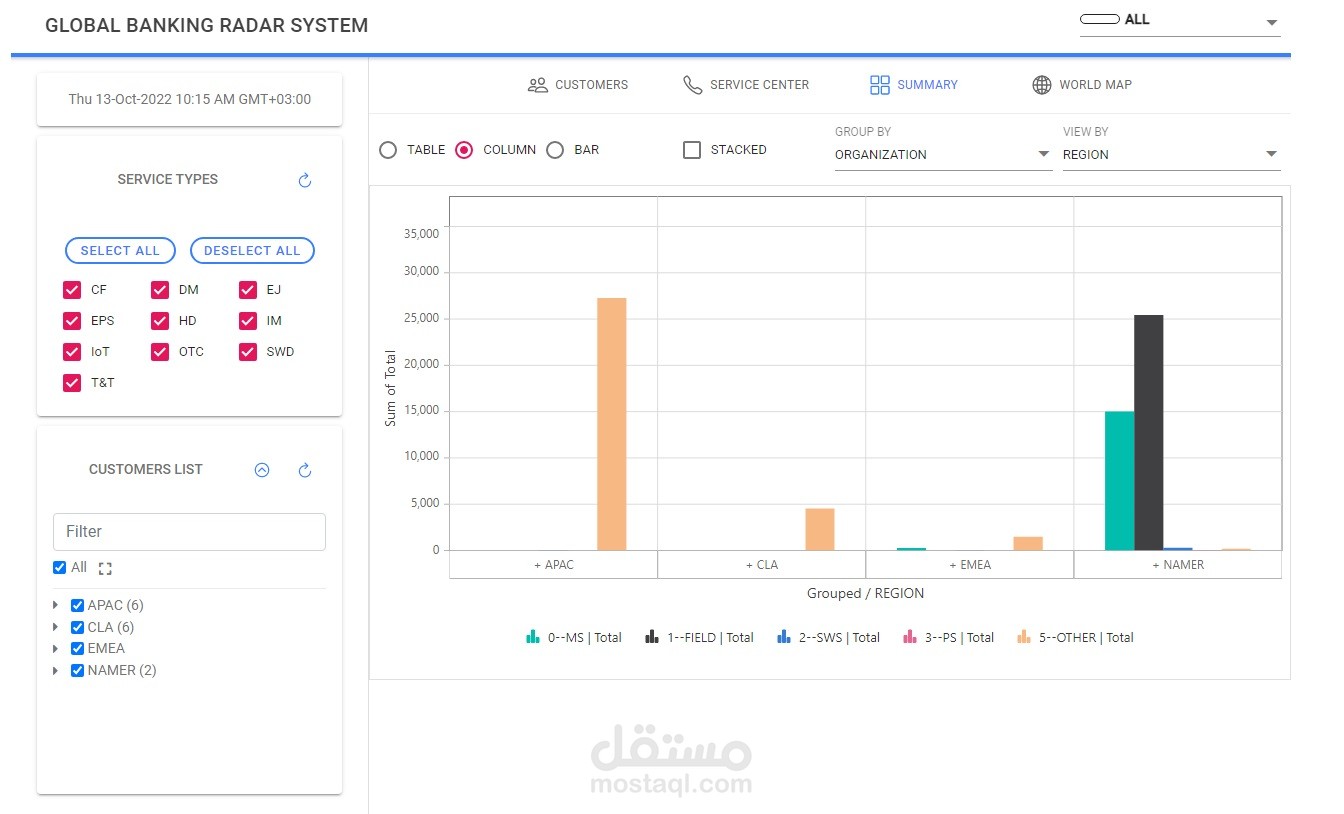Toggle the ALL switch at top right
Viewport: 1344px width, 814px height.
tap(1099, 18)
